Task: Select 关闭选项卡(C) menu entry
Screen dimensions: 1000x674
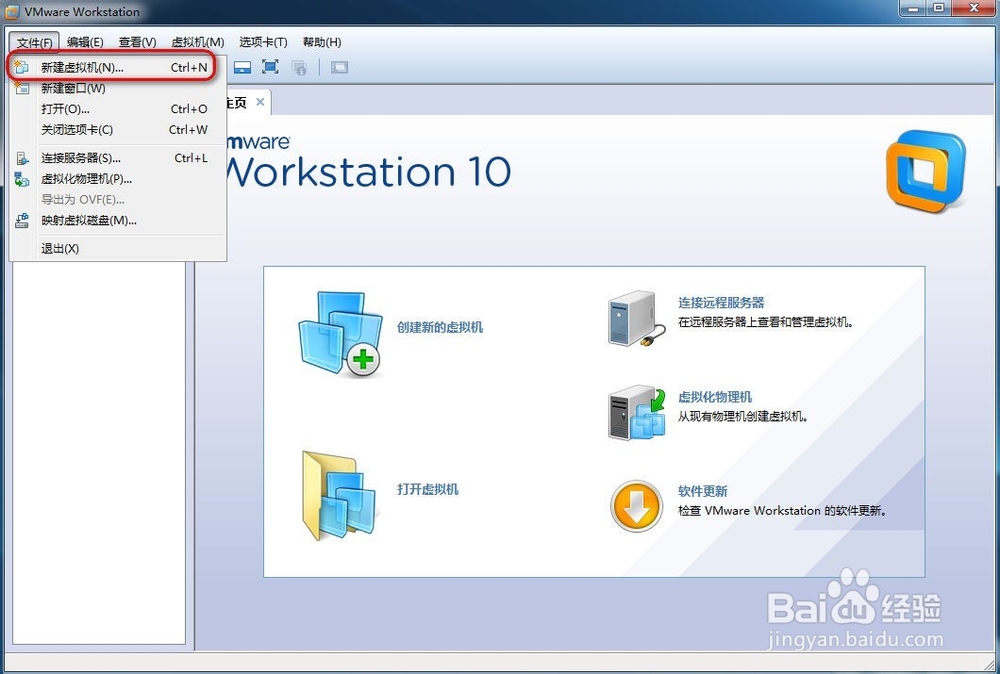Action: (x=117, y=129)
